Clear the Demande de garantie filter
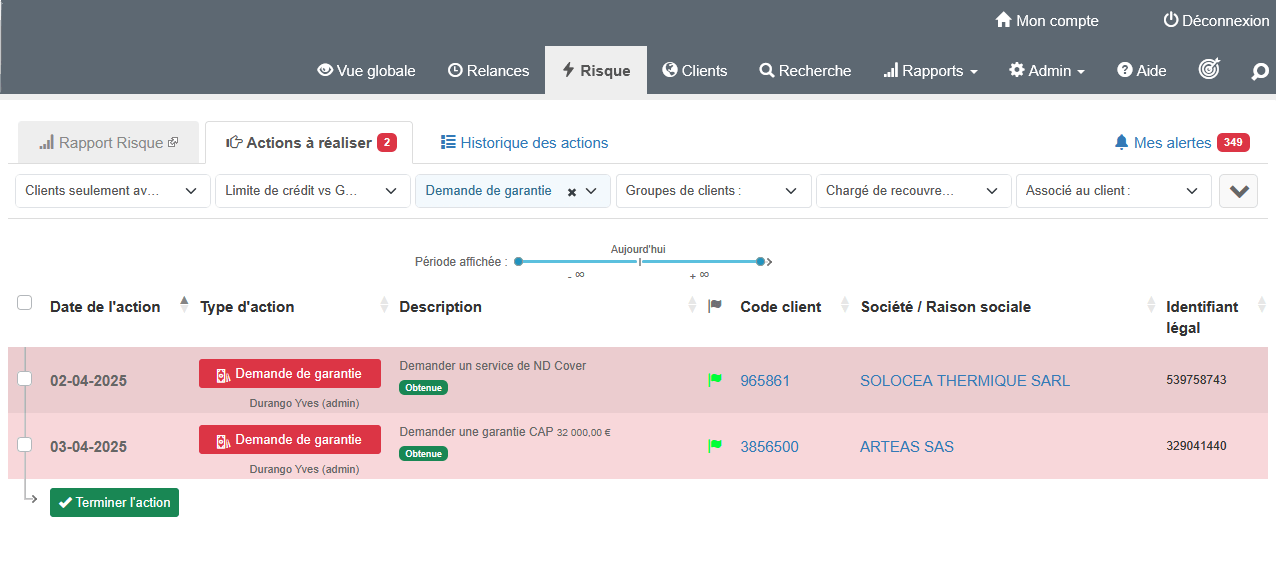Viewport: 1276px width, 561px height. [572, 191]
